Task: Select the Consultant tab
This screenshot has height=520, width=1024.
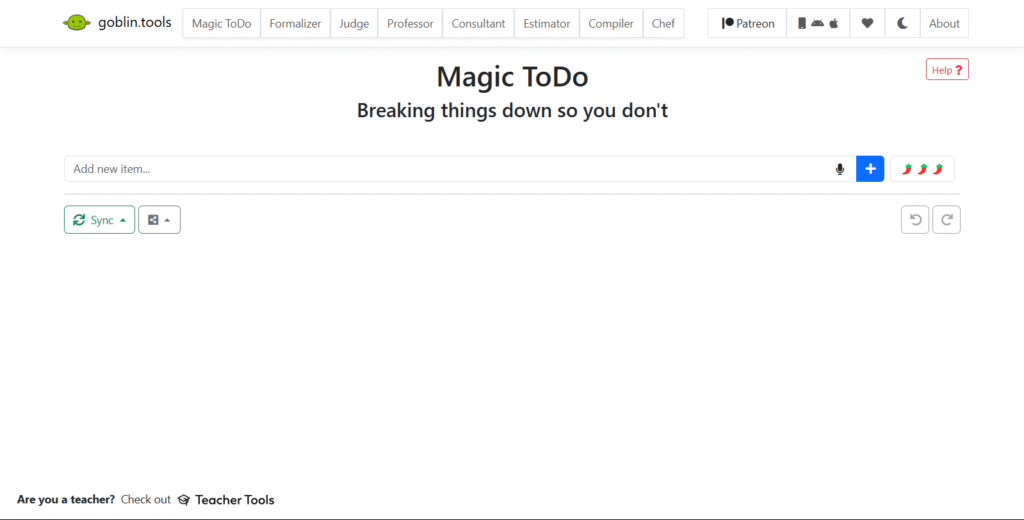Action: pos(478,24)
